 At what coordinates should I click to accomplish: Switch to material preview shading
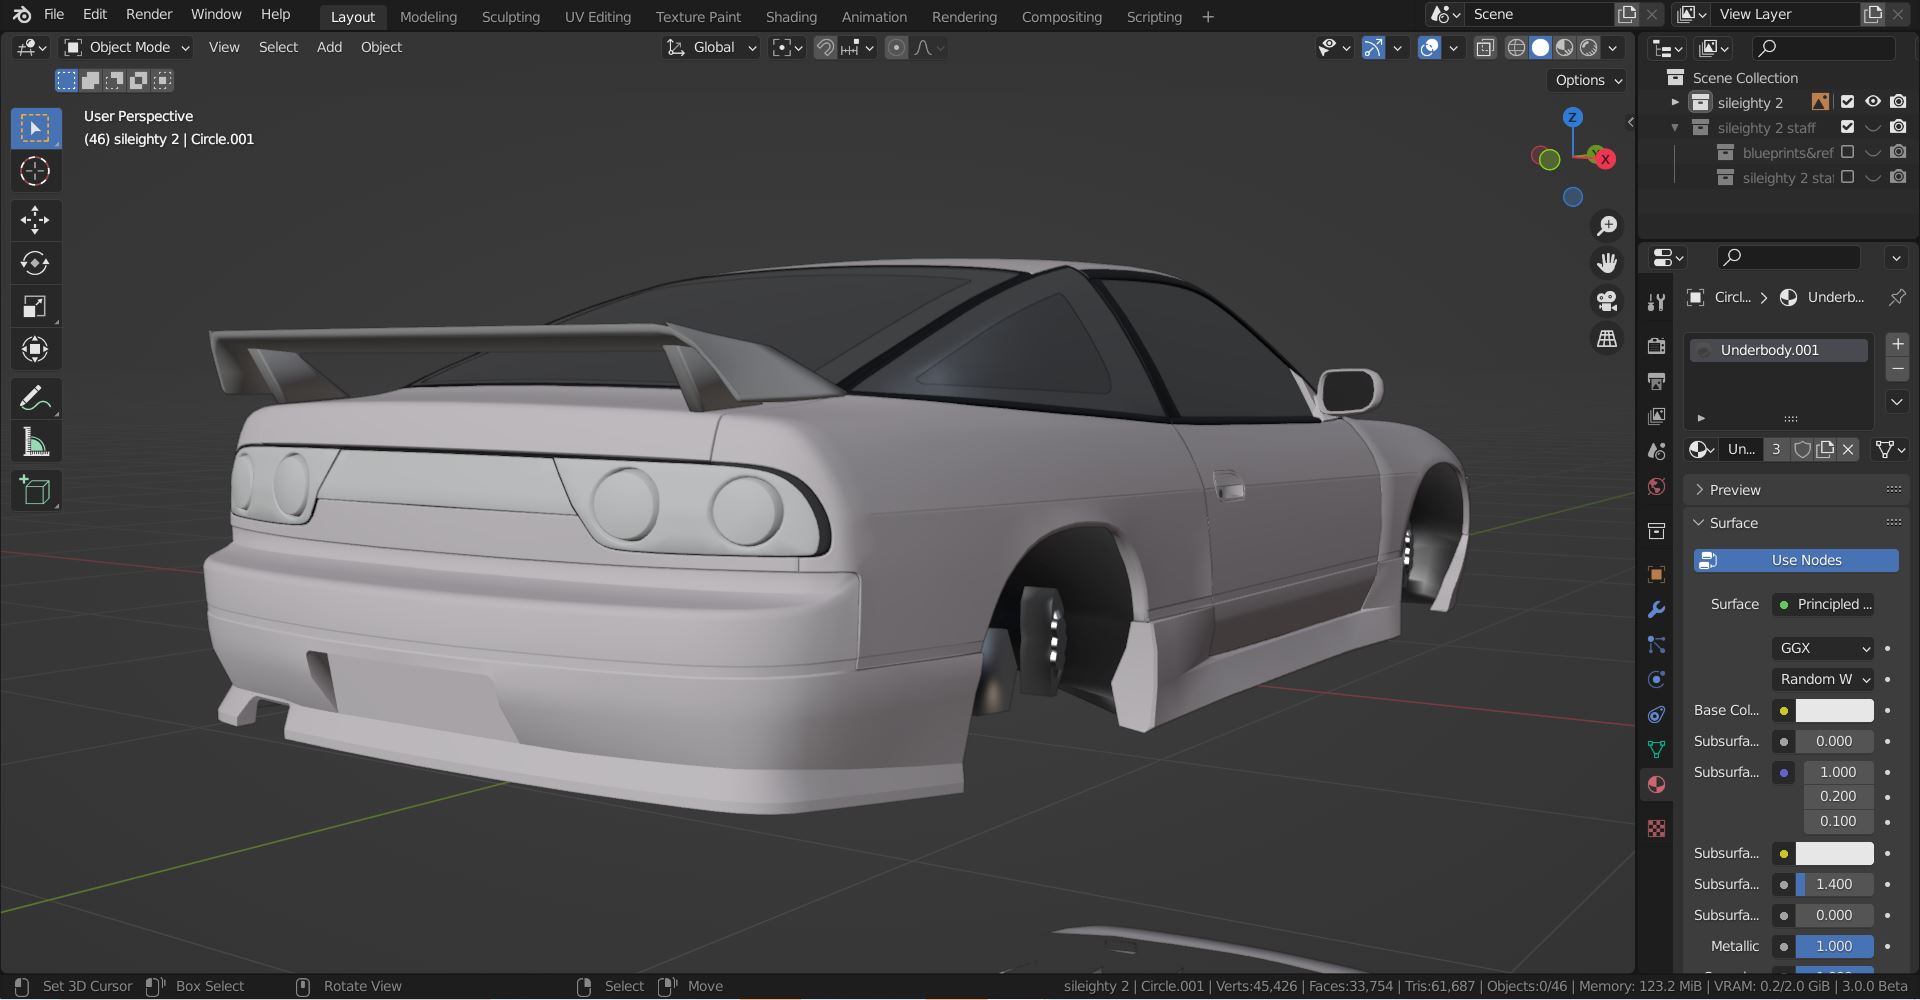pyautogui.click(x=1565, y=47)
